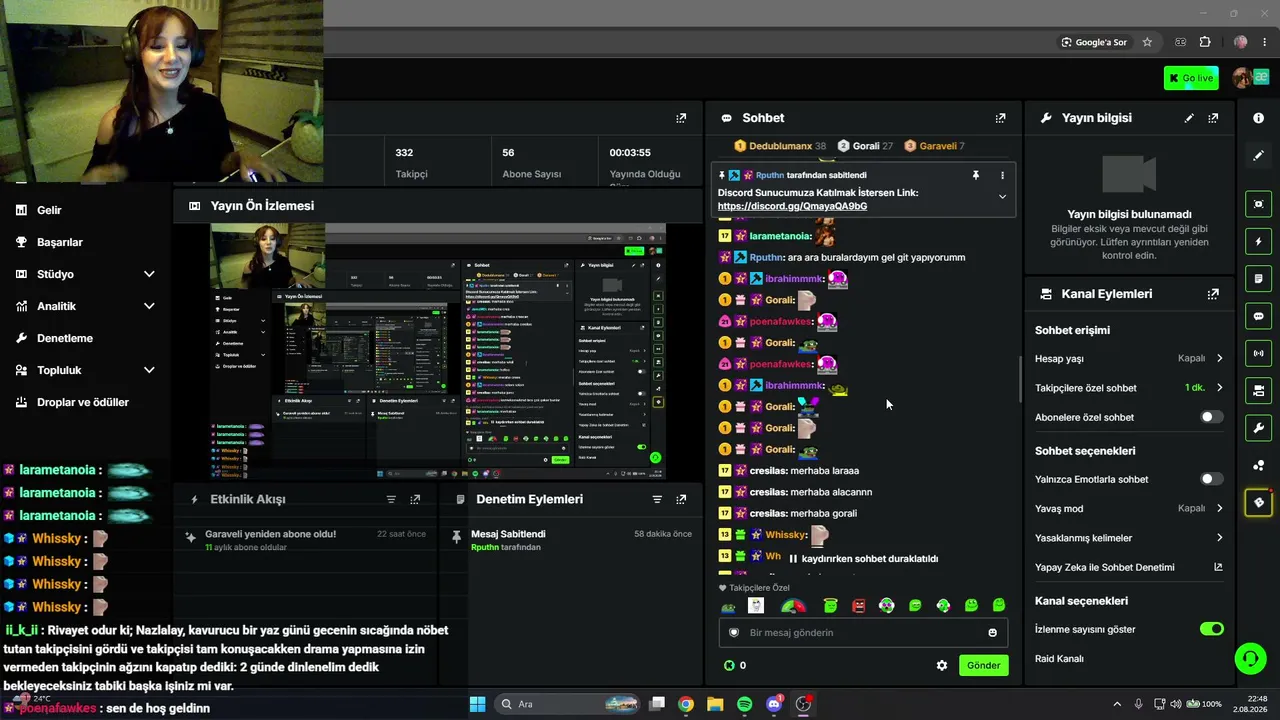Unpin the pinned Discord chat message
Screen dimensions: 1280x720
(x=976, y=175)
